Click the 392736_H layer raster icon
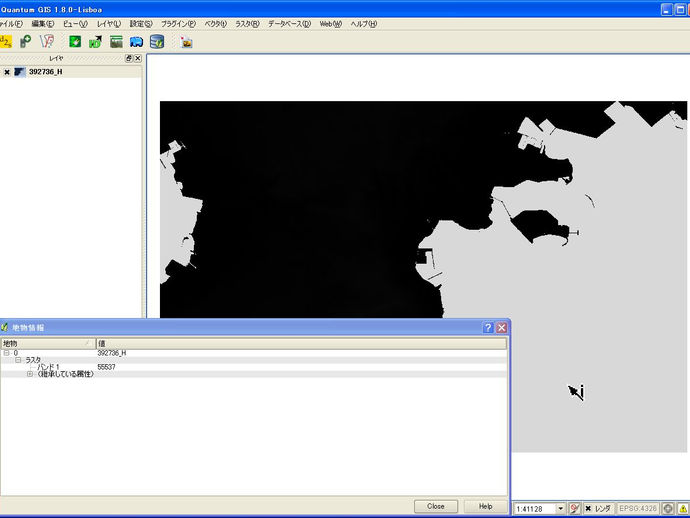The image size is (690, 518). 20,72
